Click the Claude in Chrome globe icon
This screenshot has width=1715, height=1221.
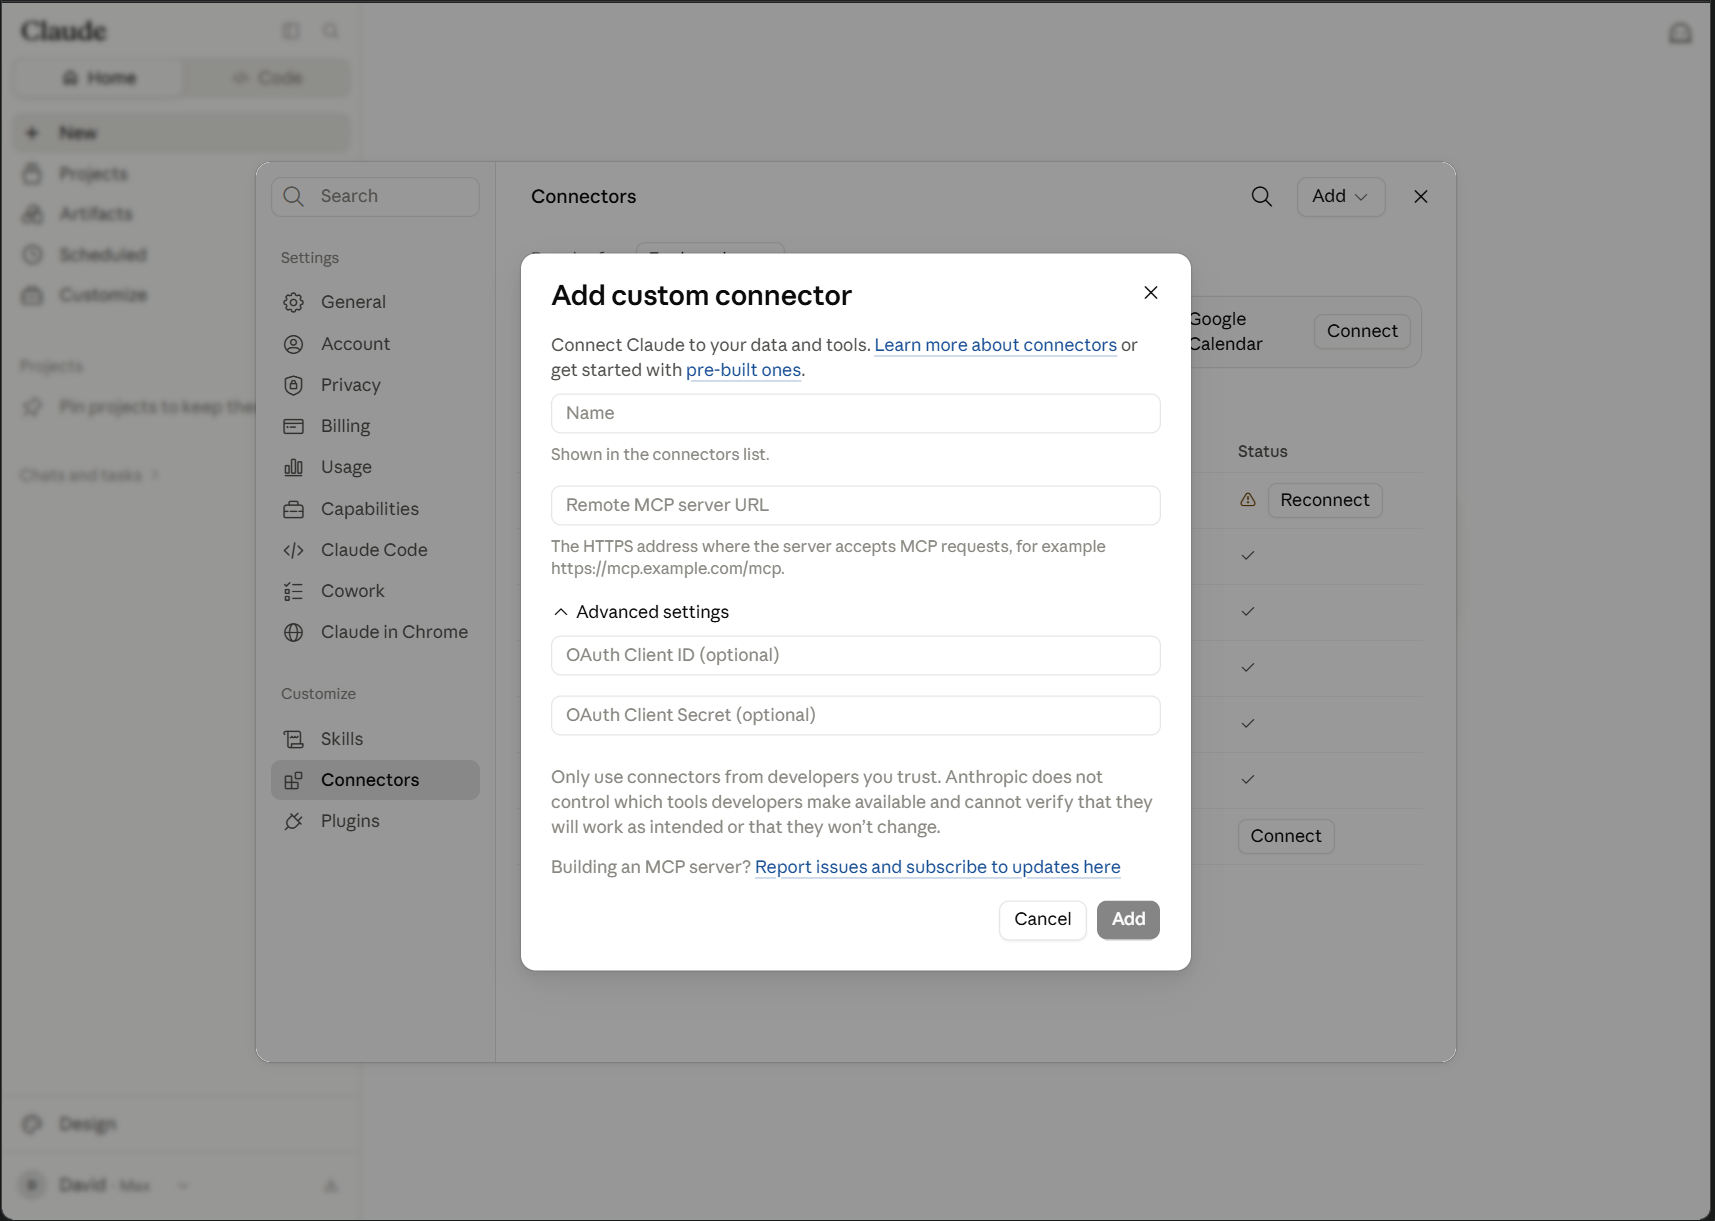[x=293, y=632]
